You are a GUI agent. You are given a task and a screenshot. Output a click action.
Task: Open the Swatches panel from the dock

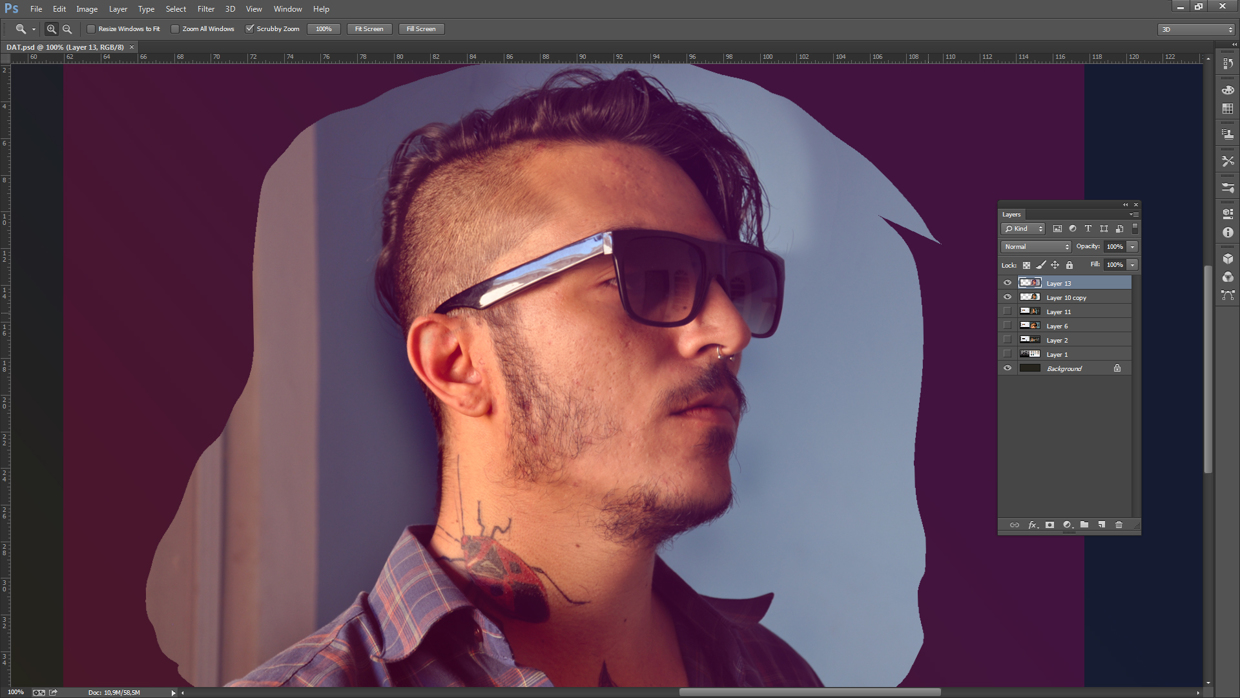1228,107
